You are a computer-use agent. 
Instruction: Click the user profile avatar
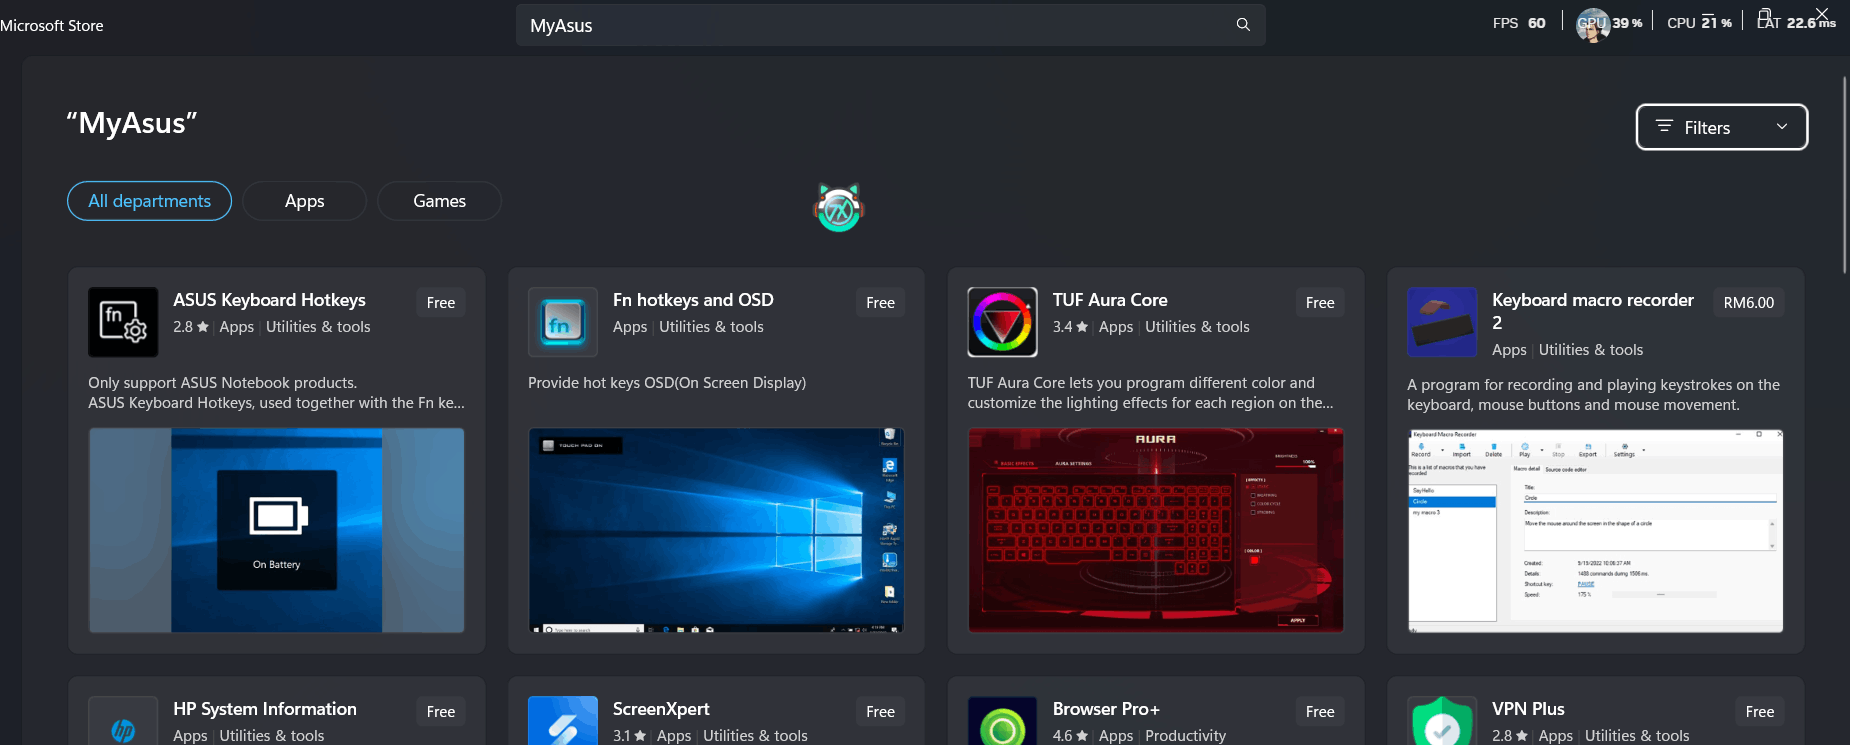[x=1592, y=25]
